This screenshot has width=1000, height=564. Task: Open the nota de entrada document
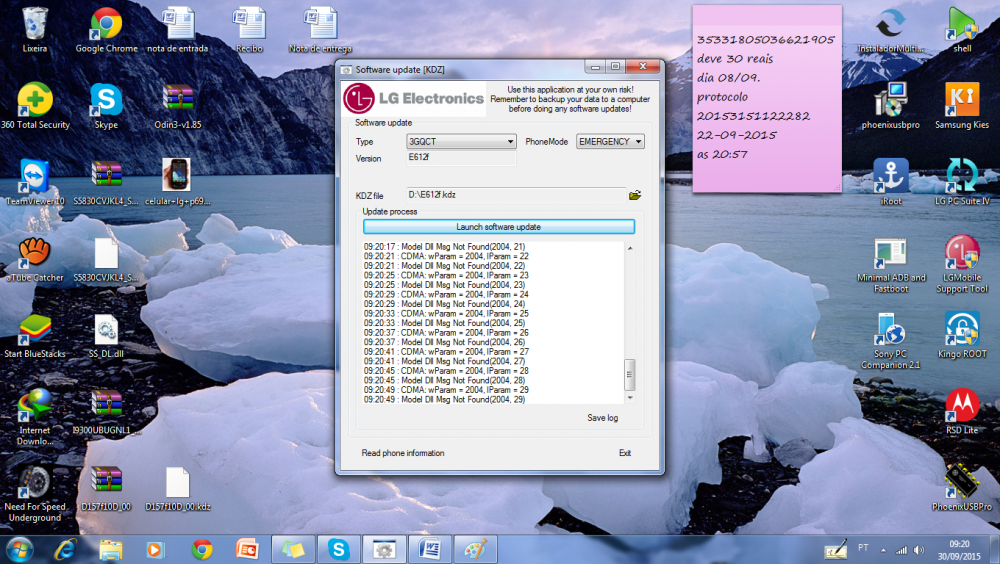coord(178,30)
